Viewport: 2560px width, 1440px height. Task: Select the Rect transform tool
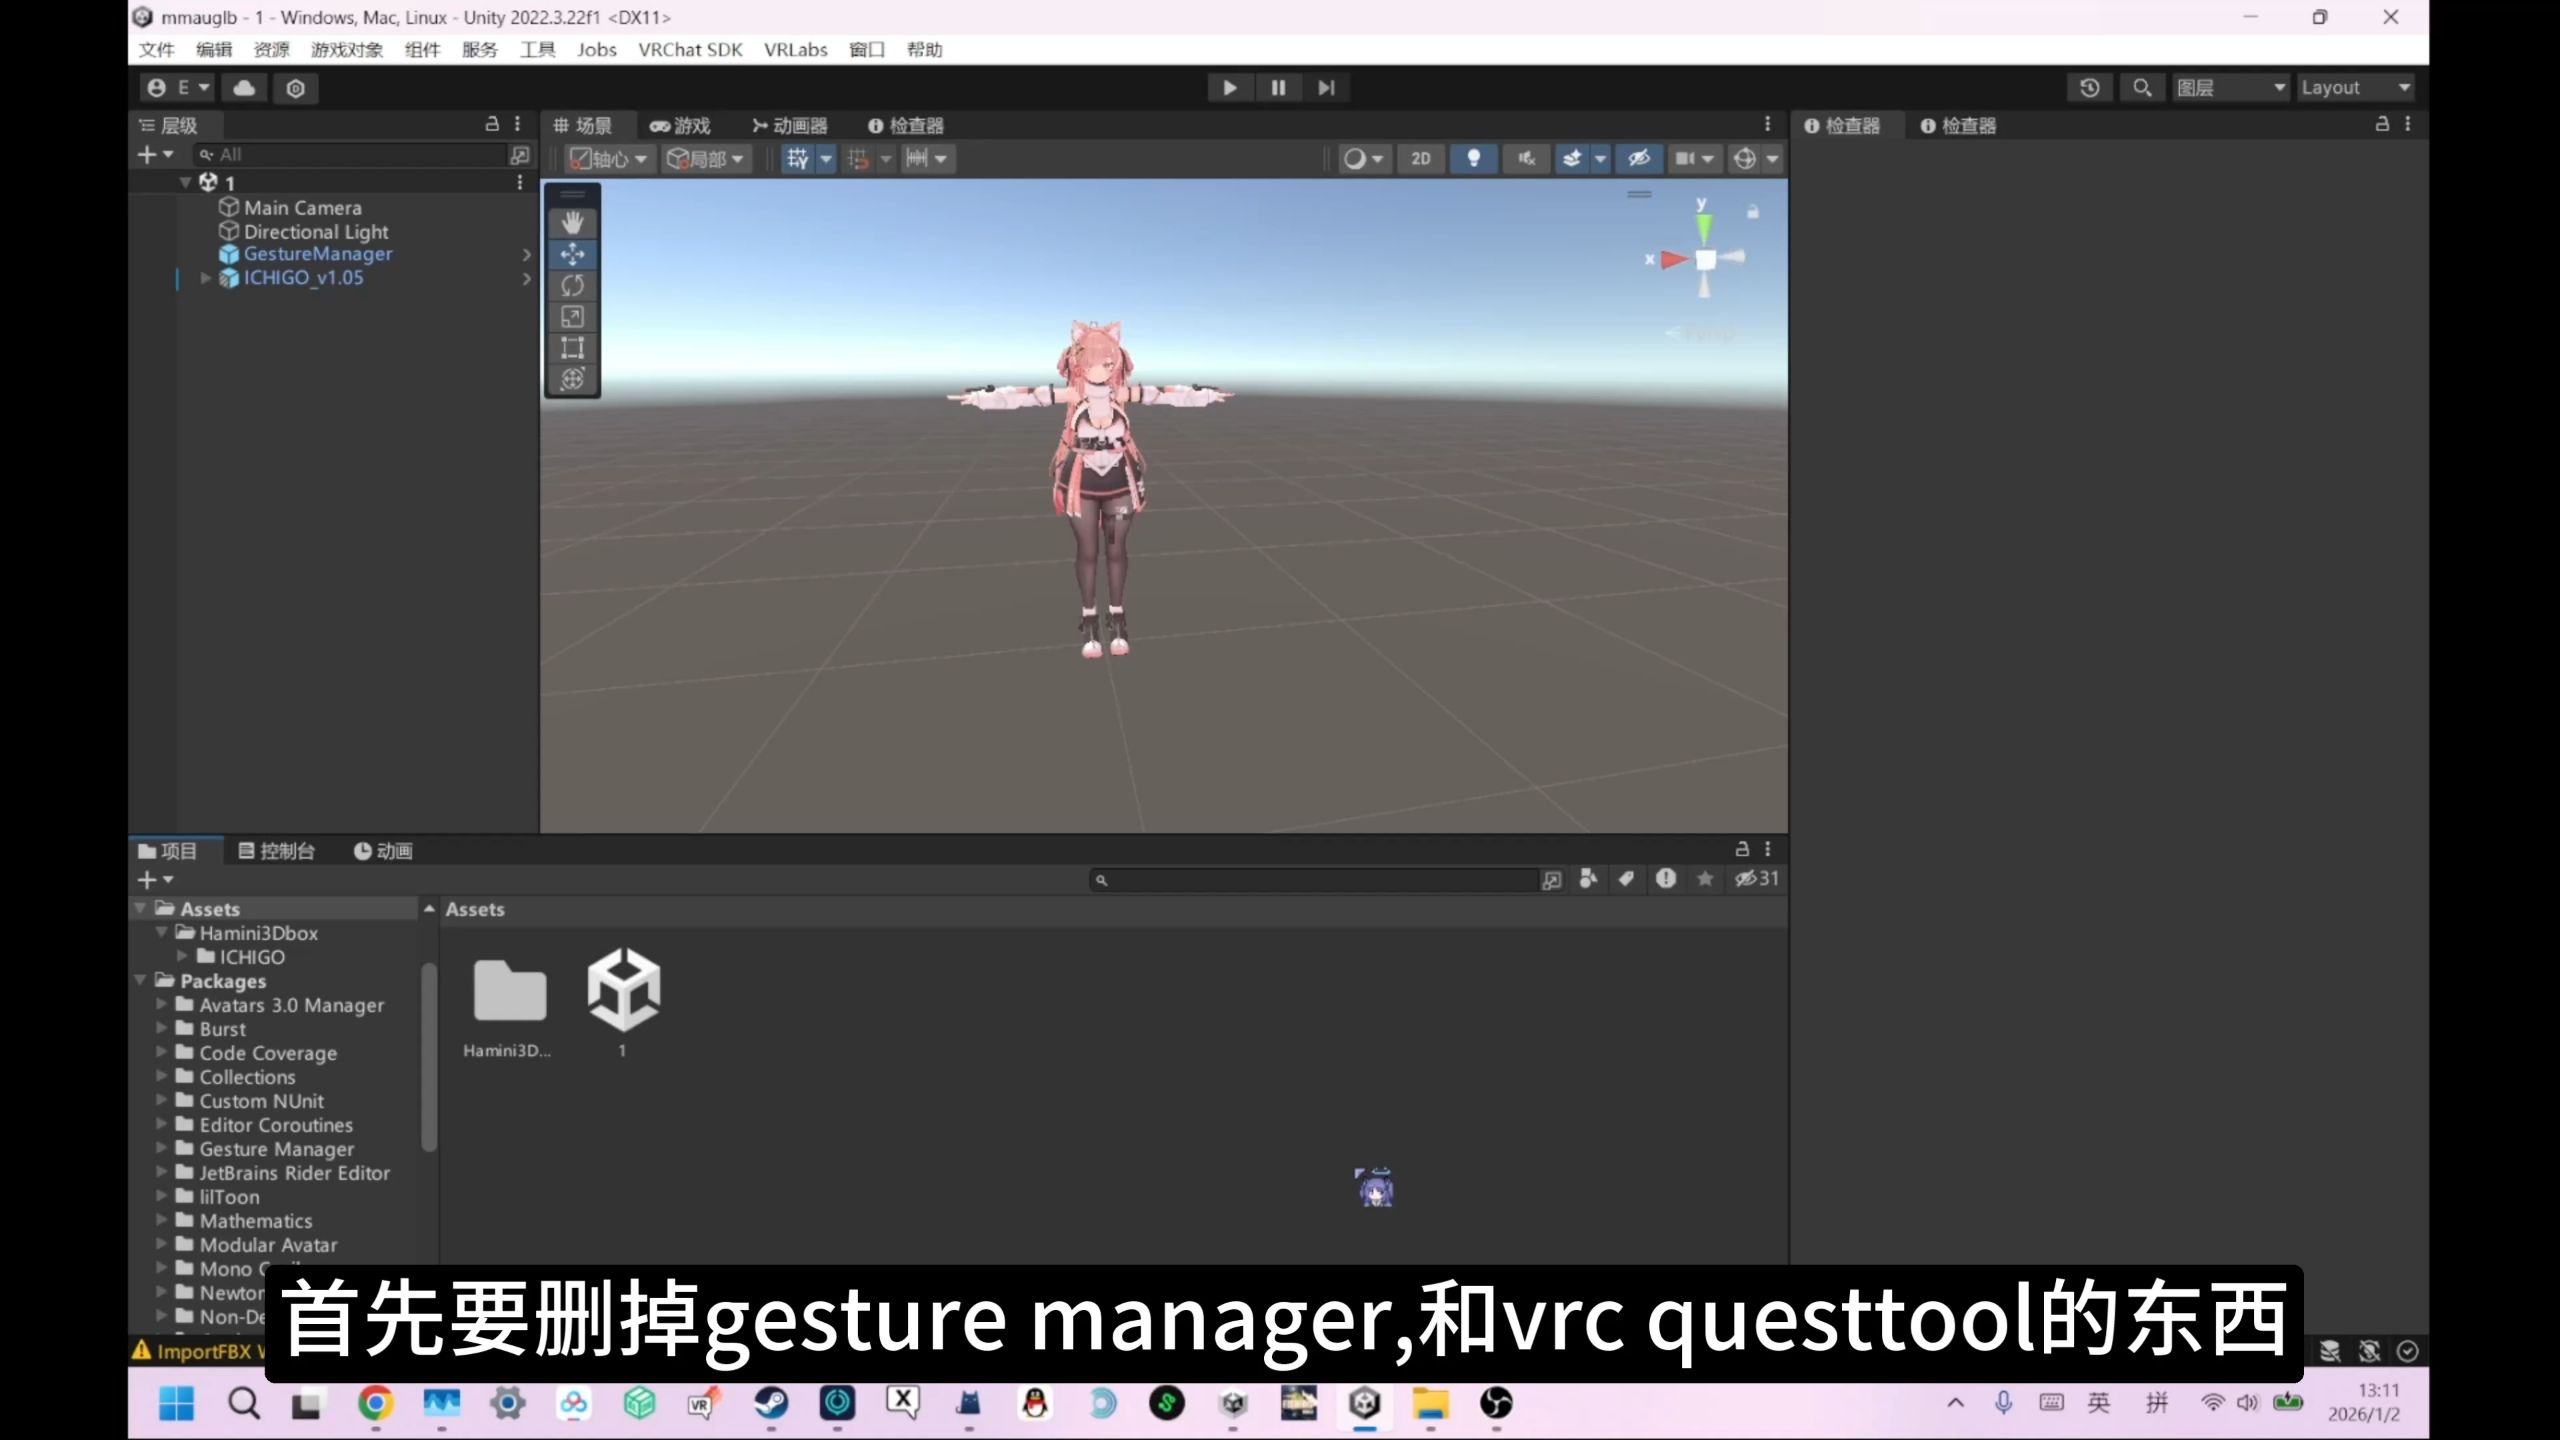pos(572,347)
